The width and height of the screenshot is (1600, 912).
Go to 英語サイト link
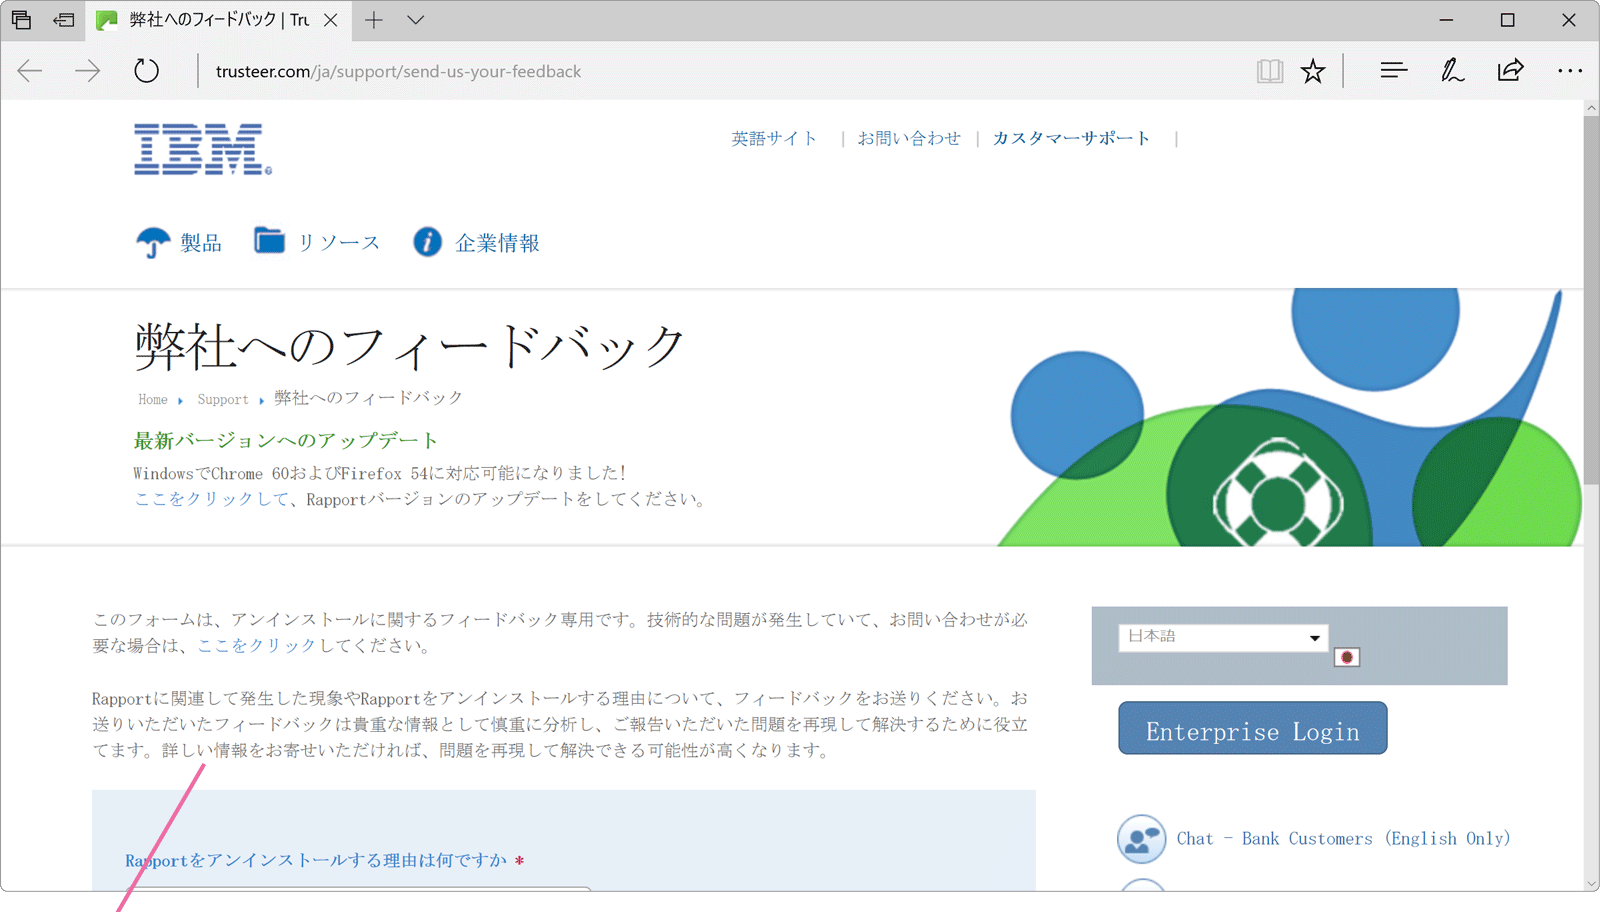point(774,138)
